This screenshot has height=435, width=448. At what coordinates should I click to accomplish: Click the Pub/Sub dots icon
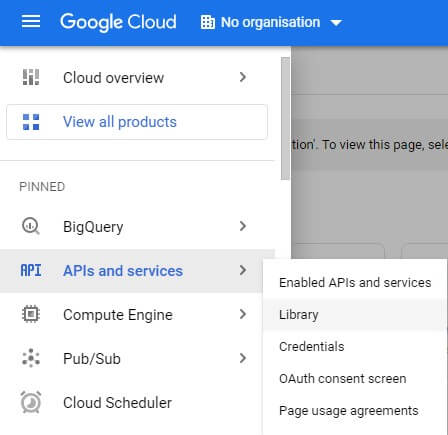(x=31, y=358)
